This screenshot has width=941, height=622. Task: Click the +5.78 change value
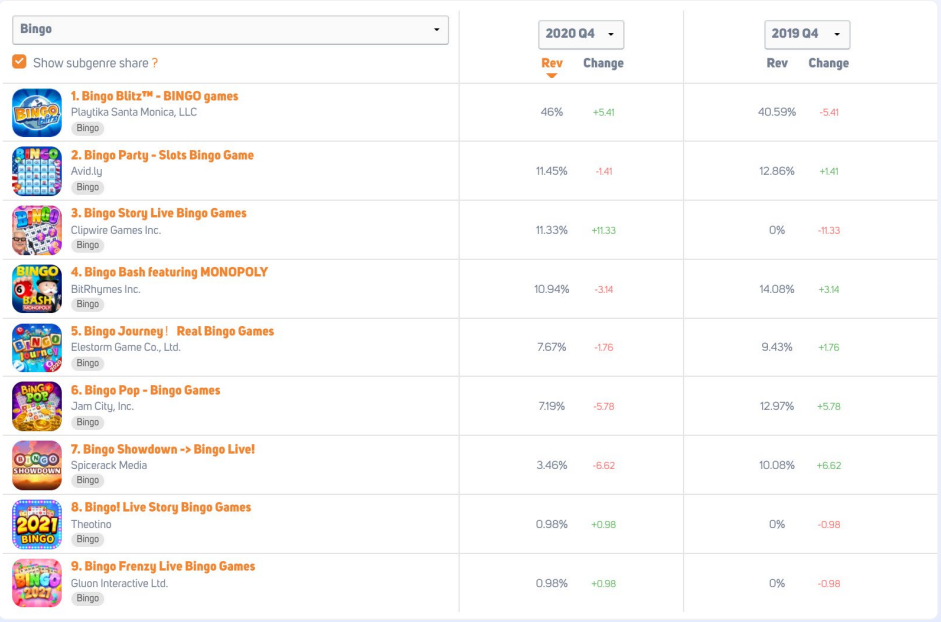tap(829, 407)
